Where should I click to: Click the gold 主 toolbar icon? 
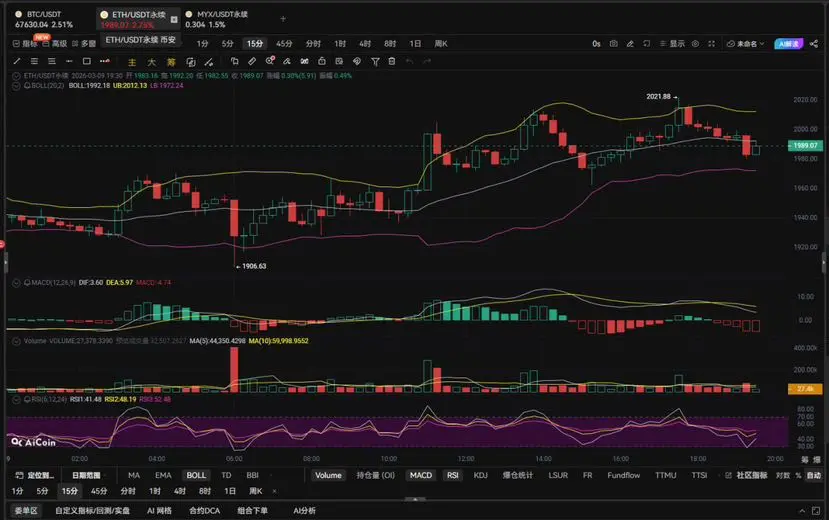pyautogui.click(x=132, y=62)
